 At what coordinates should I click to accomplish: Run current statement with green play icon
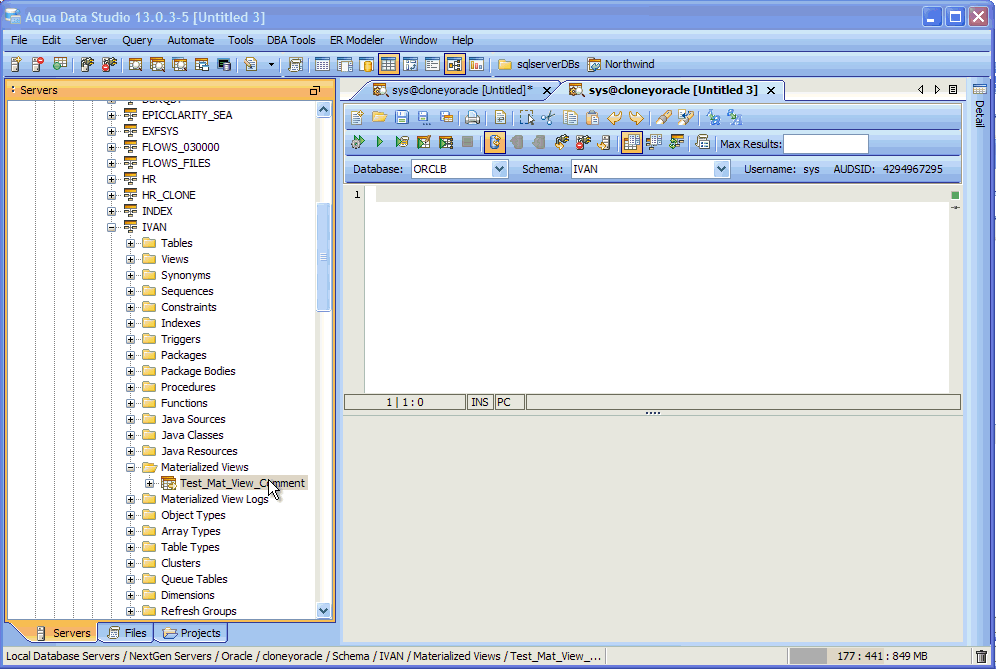click(x=380, y=142)
